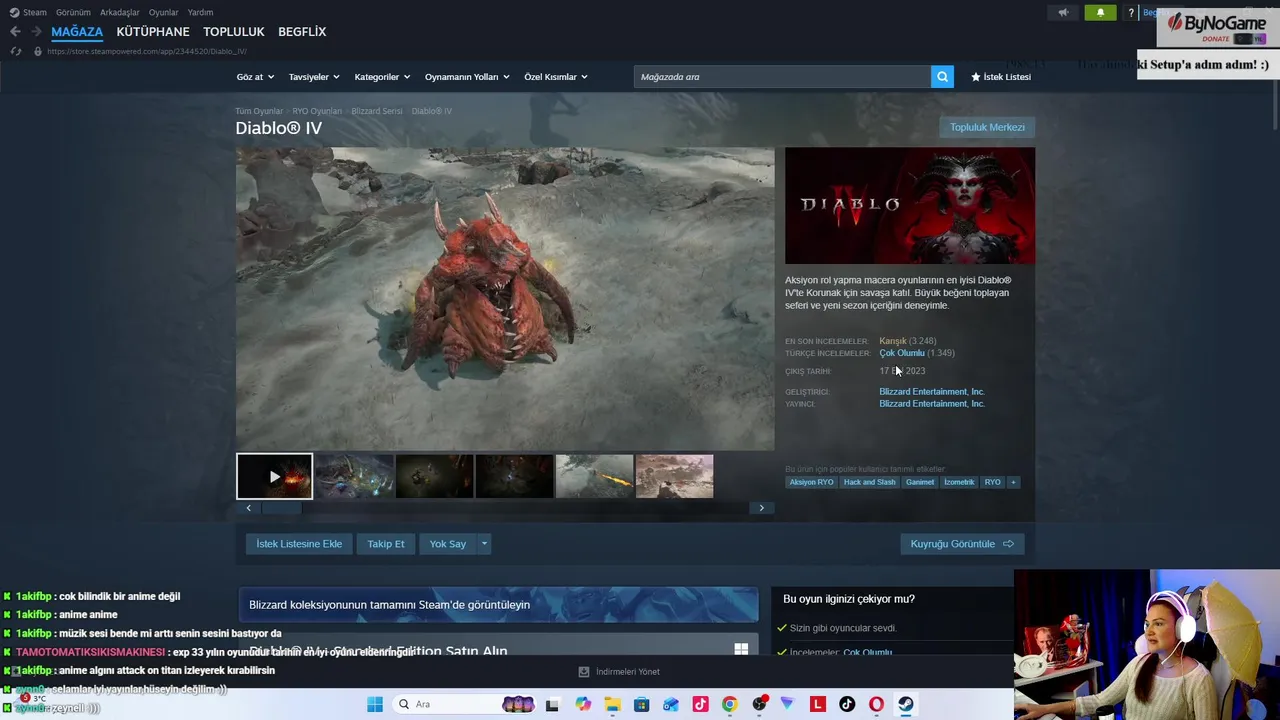Open the black TikTok taskbar icon
Viewport: 1280px width, 720px height.
[x=847, y=704]
